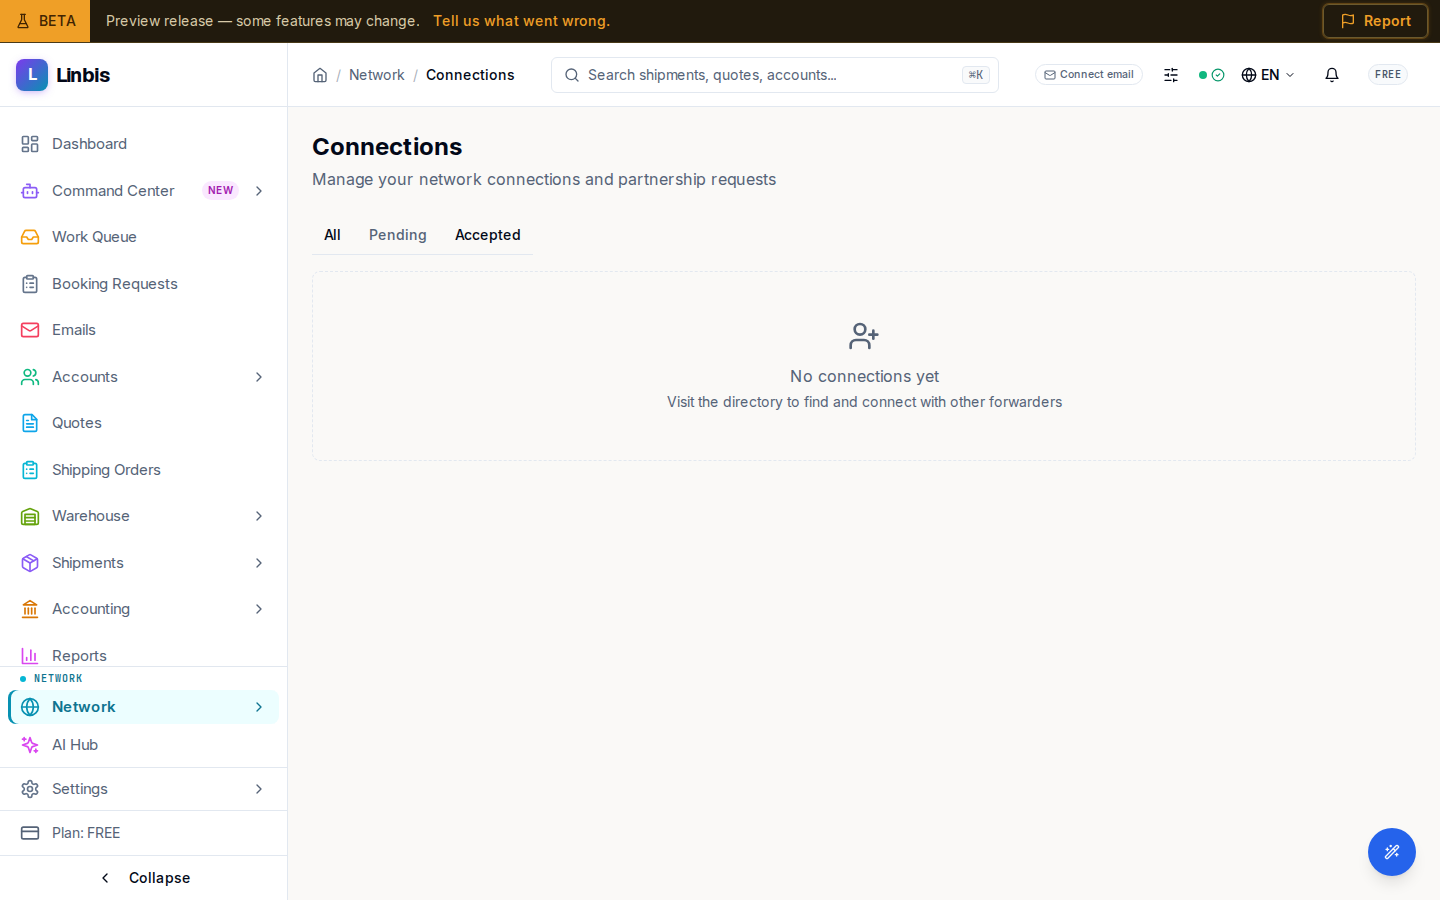
Task: Open the filter sliders icon in header
Action: (1171, 75)
